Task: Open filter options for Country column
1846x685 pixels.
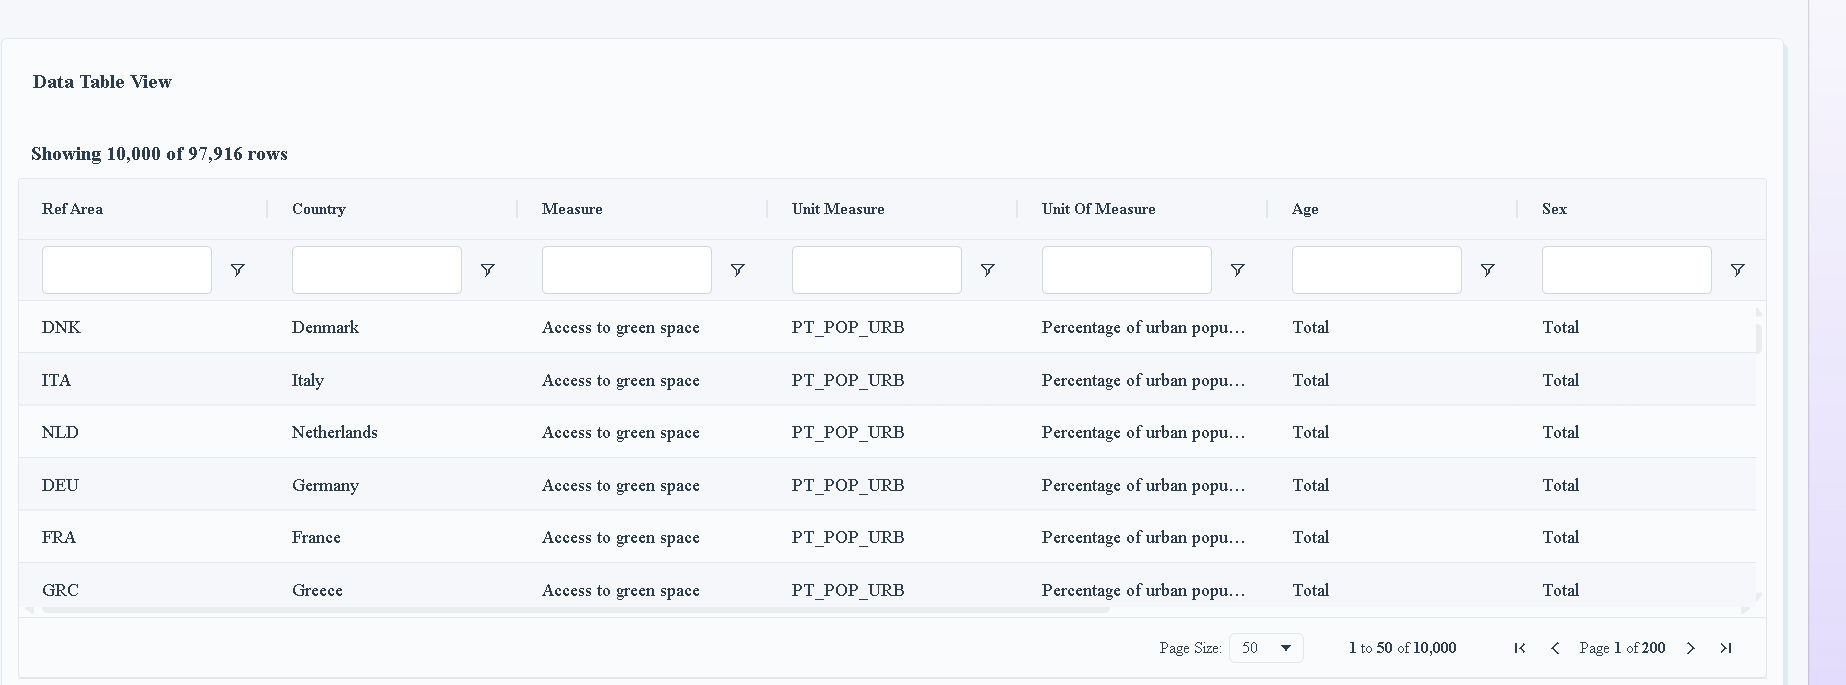Action: [x=488, y=270]
